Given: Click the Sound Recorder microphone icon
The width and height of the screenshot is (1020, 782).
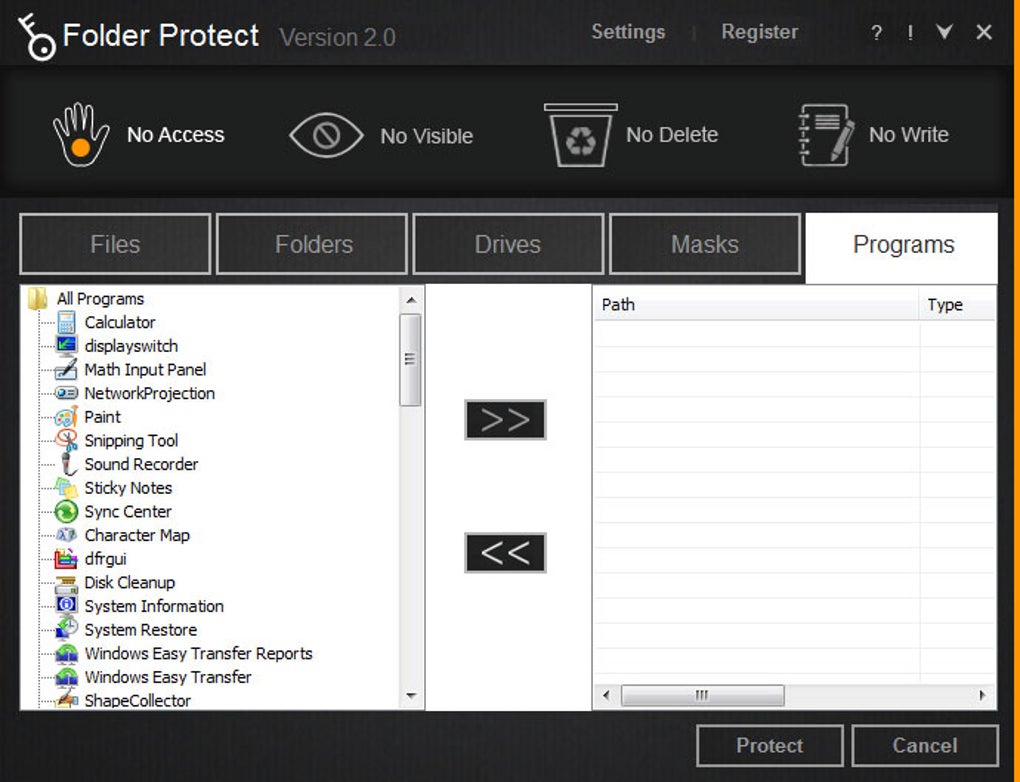Looking at the screenshot, I should click(68, 464).
